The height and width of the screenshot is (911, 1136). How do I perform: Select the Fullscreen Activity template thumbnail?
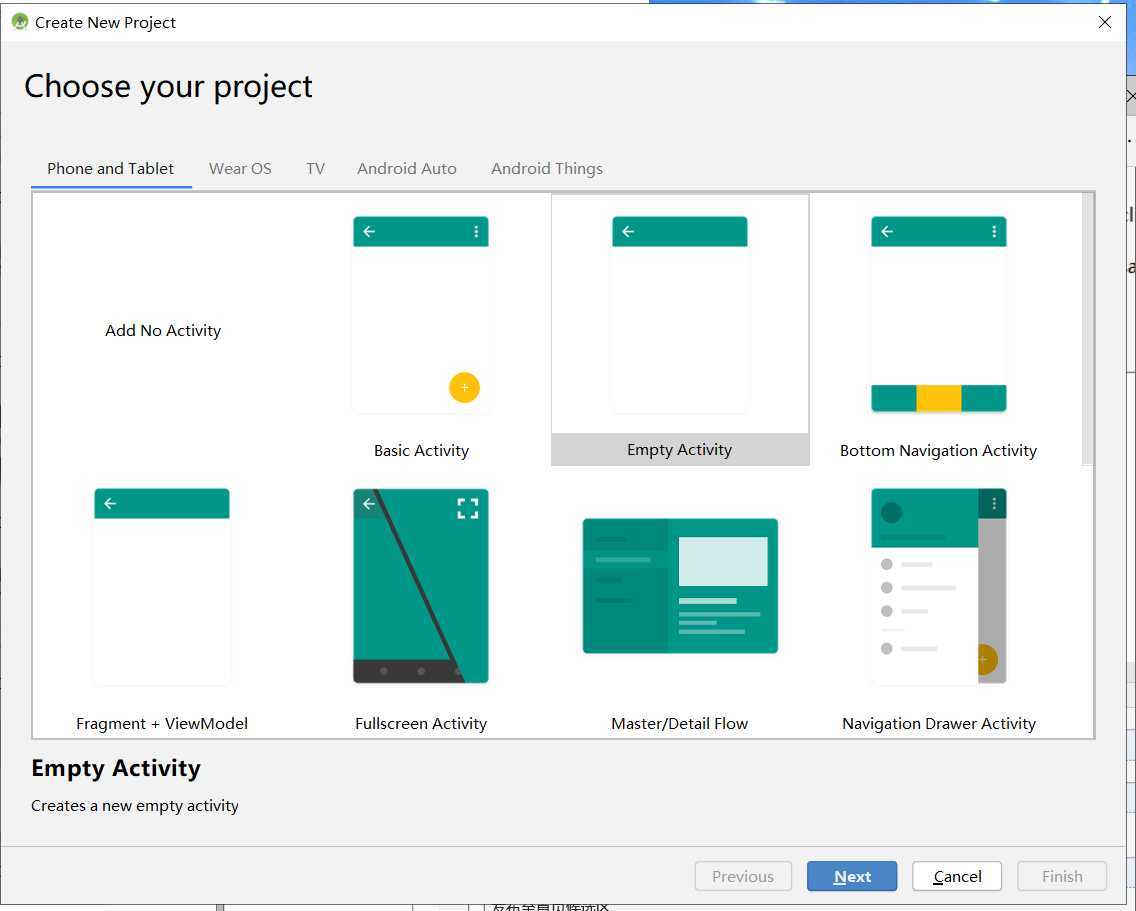(x=421, y=586)
